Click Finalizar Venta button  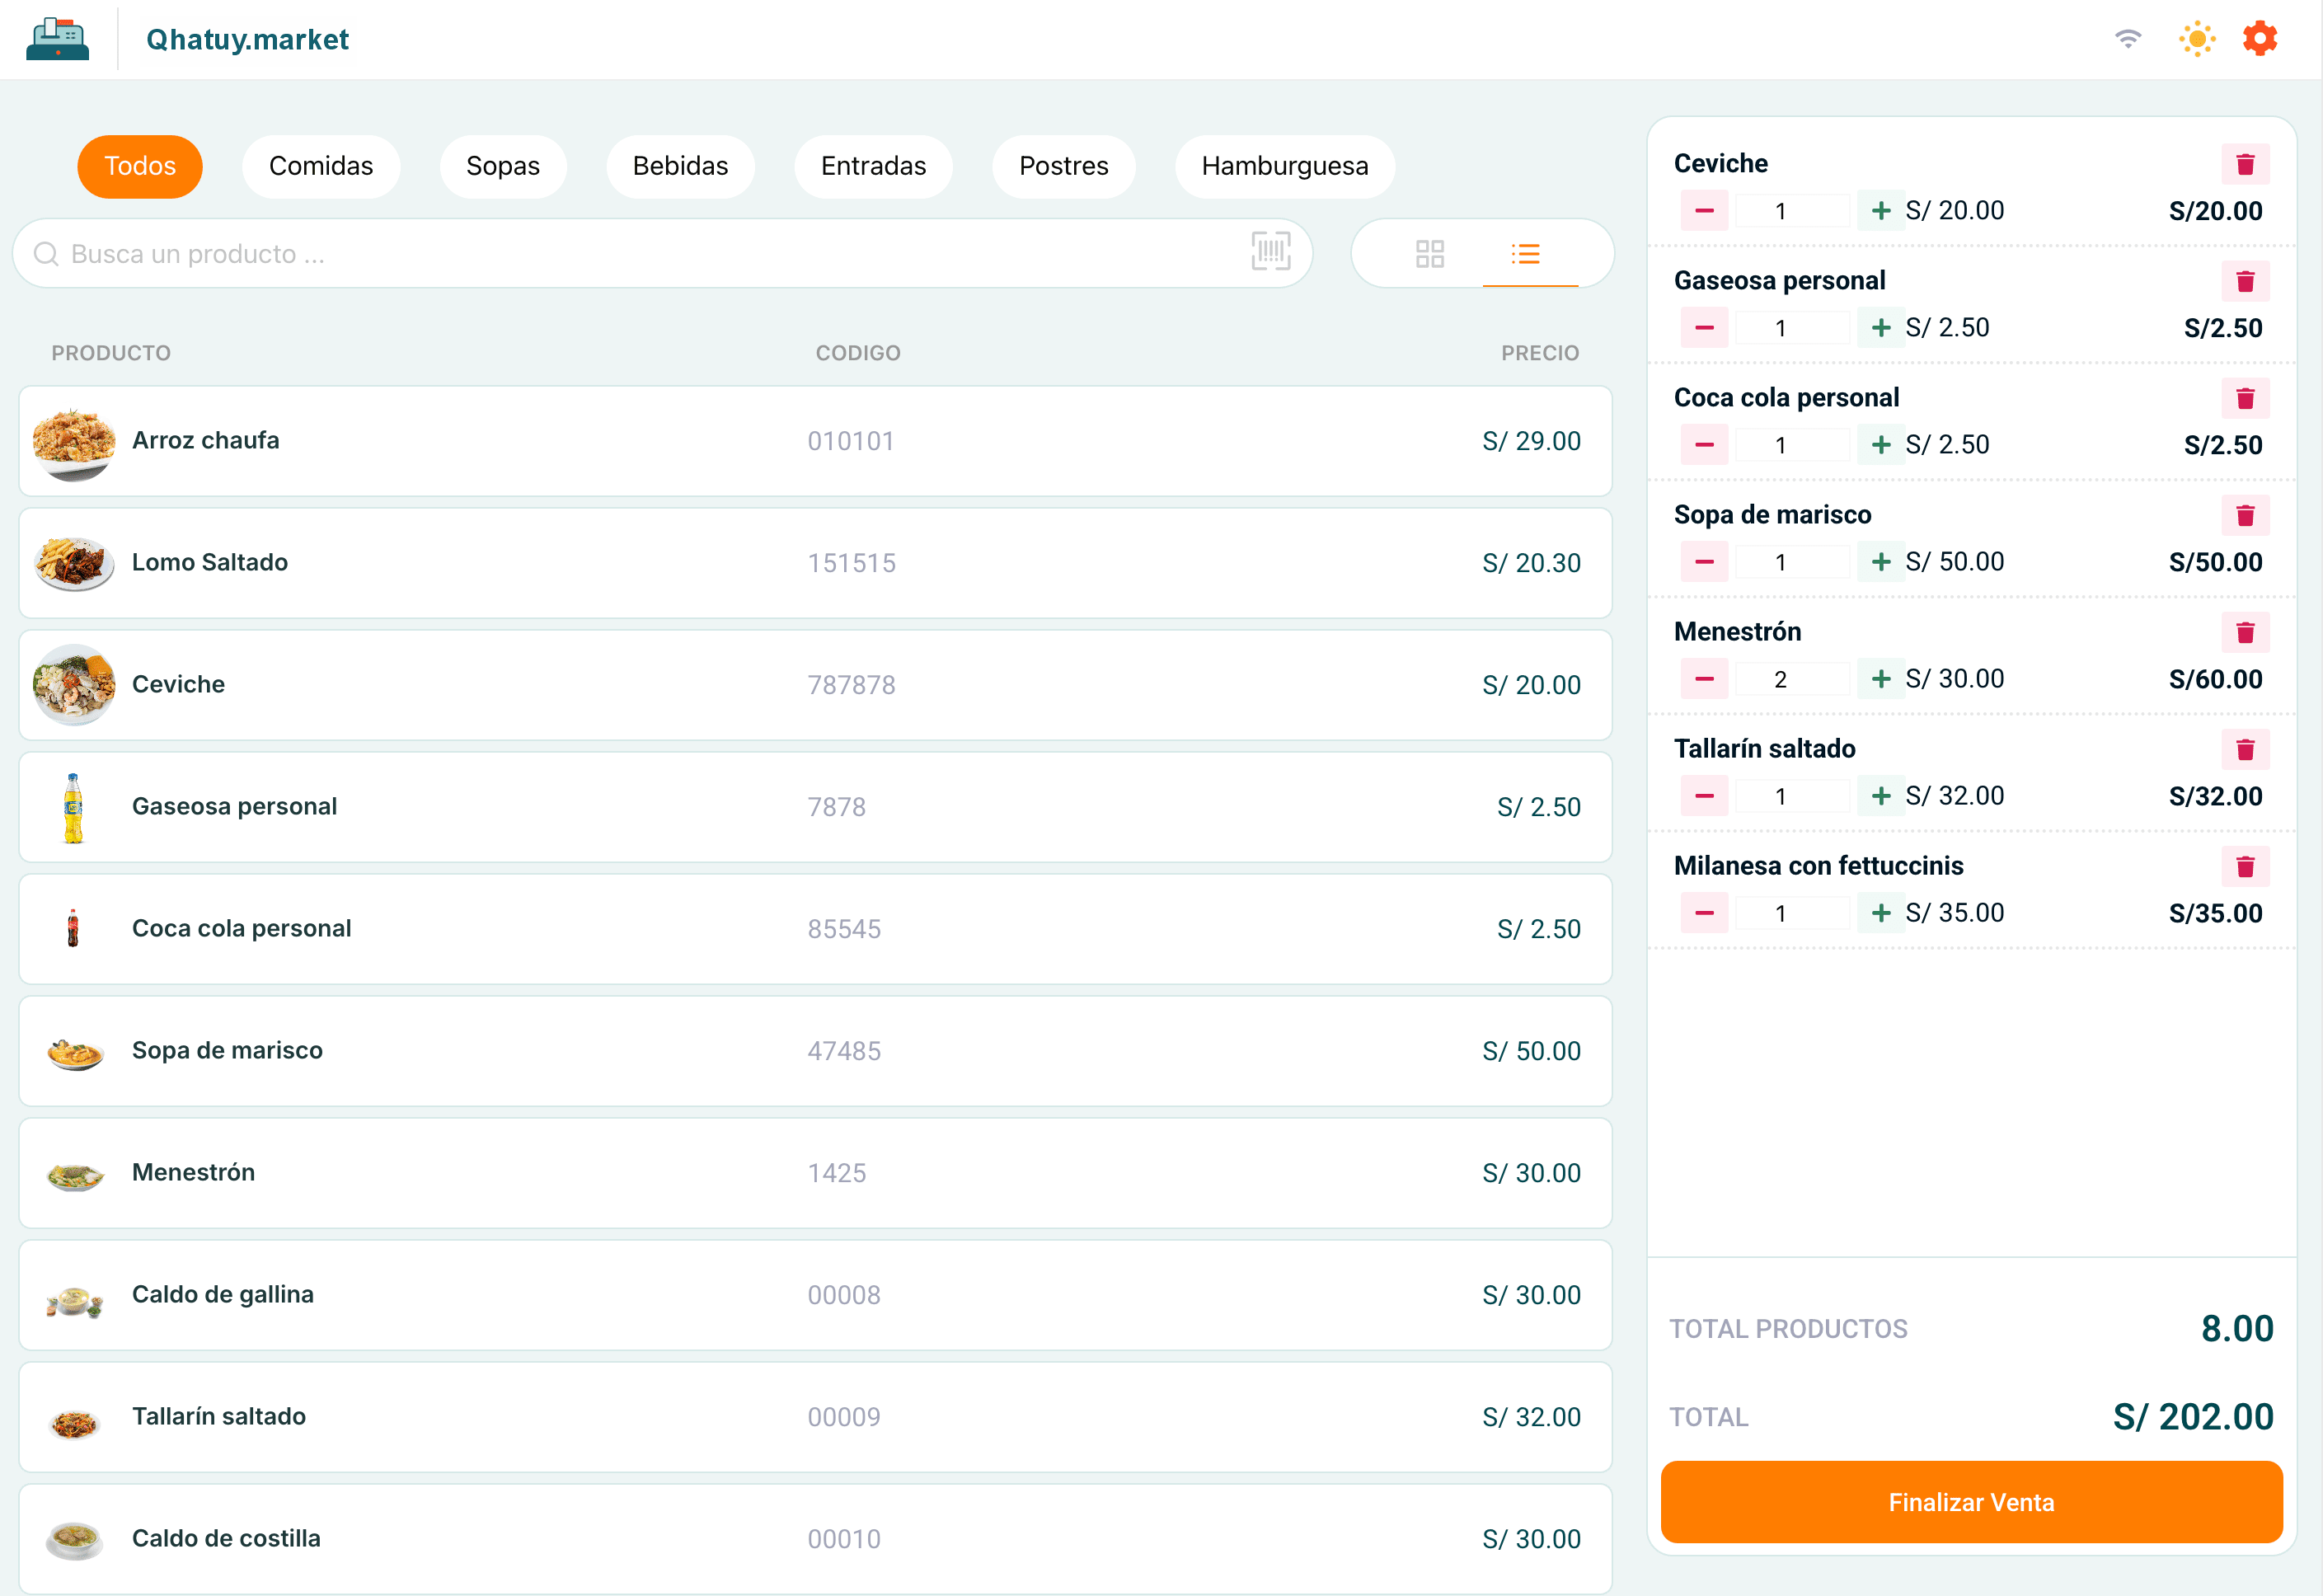1970,1501
